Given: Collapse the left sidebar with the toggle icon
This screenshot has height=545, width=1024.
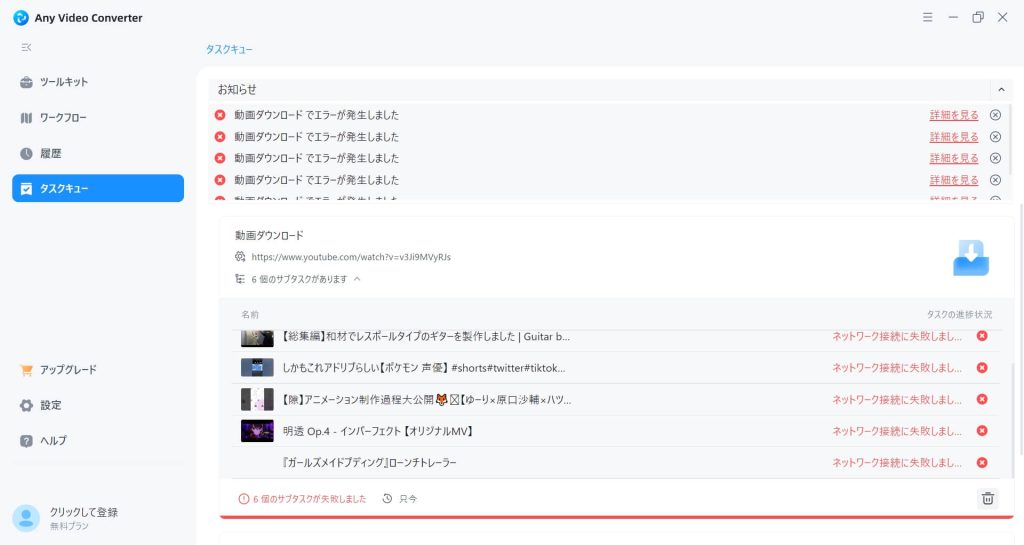Looking at the screenshot, I should [x=26, y=48].
